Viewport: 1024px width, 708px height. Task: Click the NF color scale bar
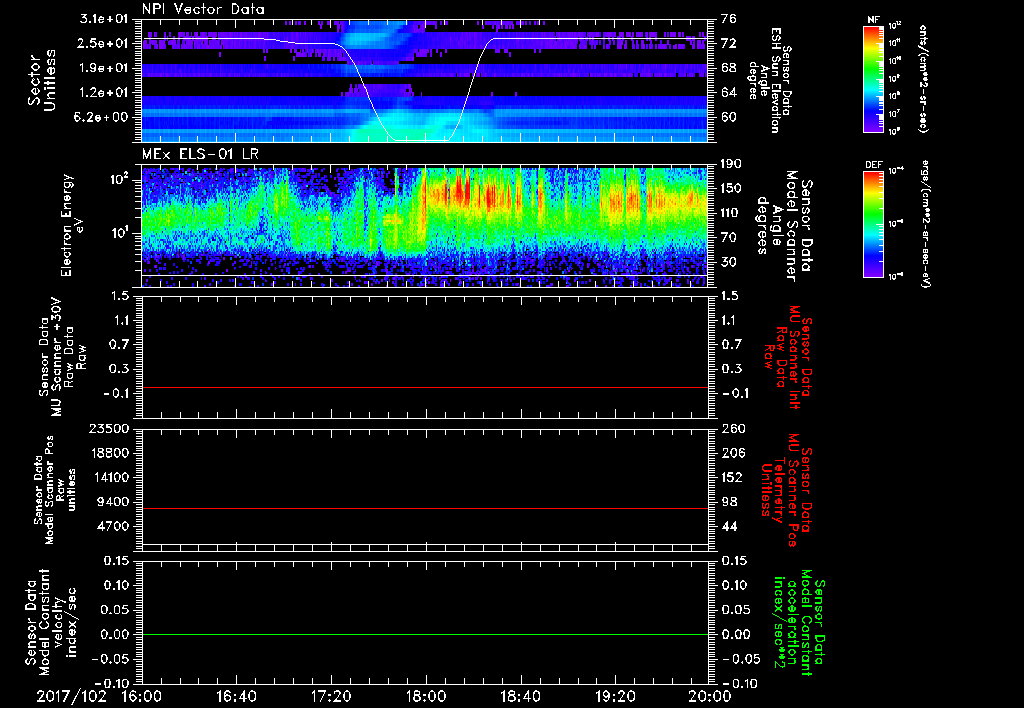pos(873,79)
